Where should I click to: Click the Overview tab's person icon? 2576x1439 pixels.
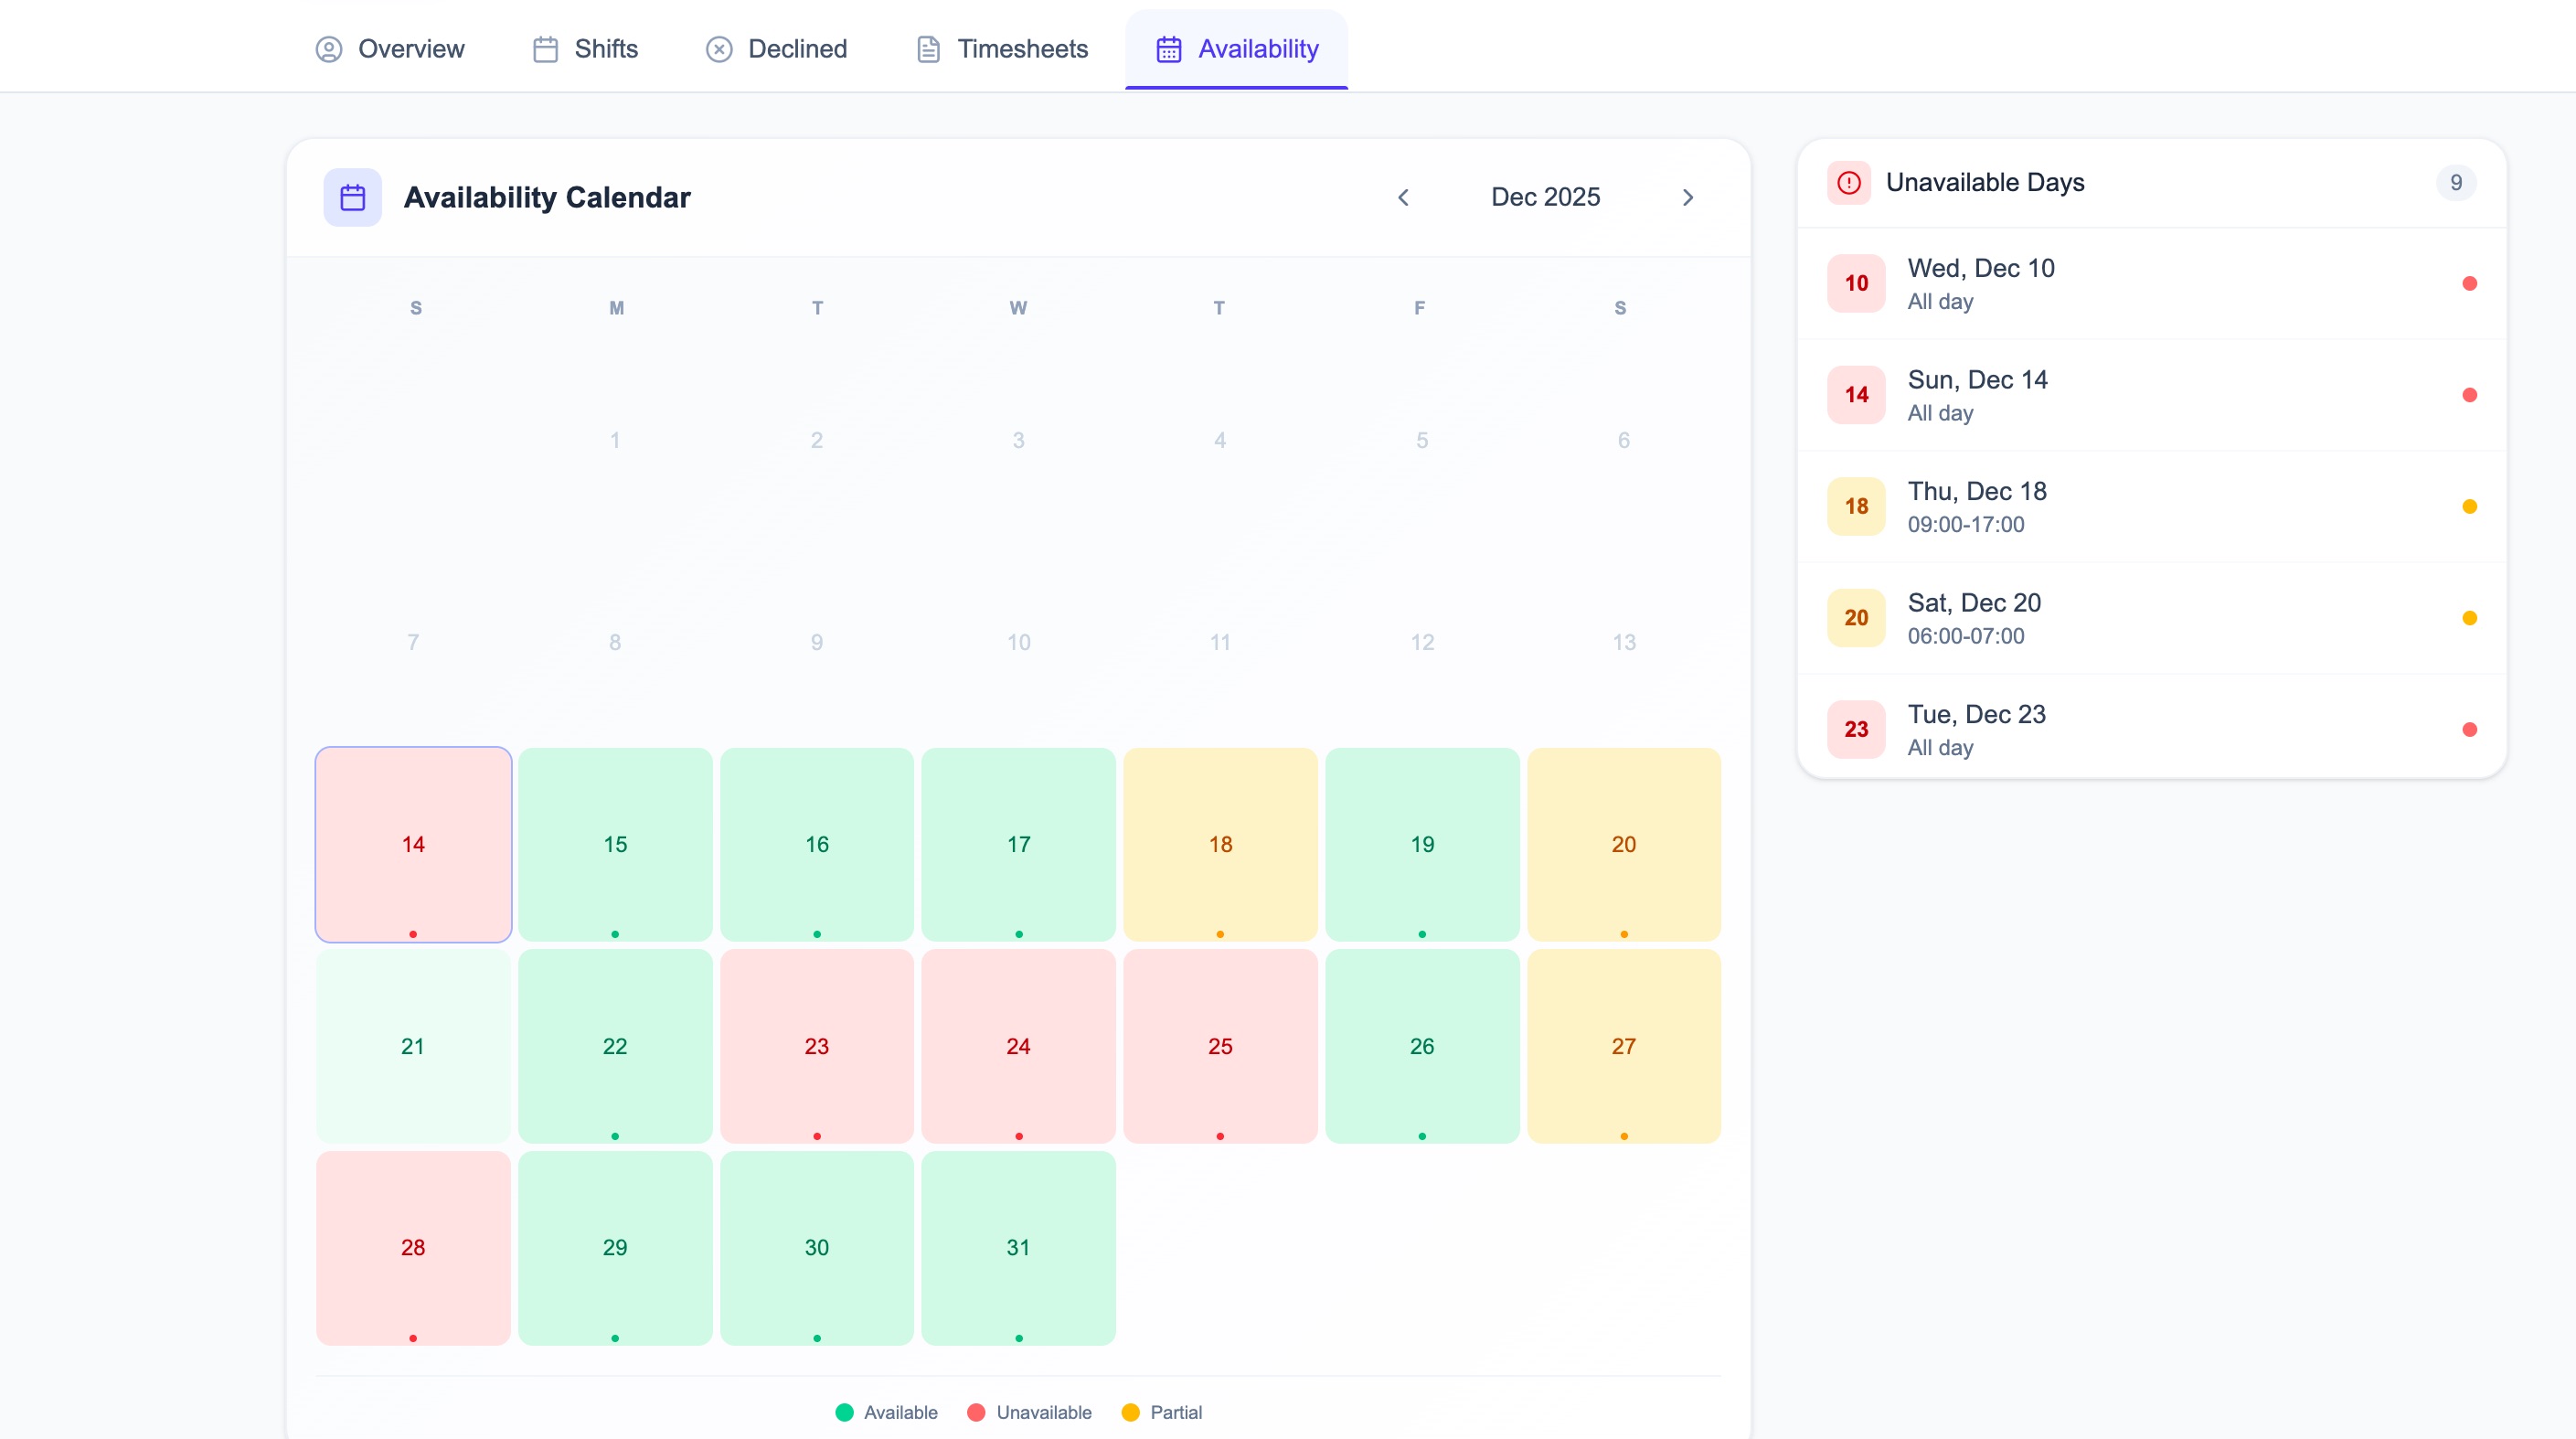(329, 49)
